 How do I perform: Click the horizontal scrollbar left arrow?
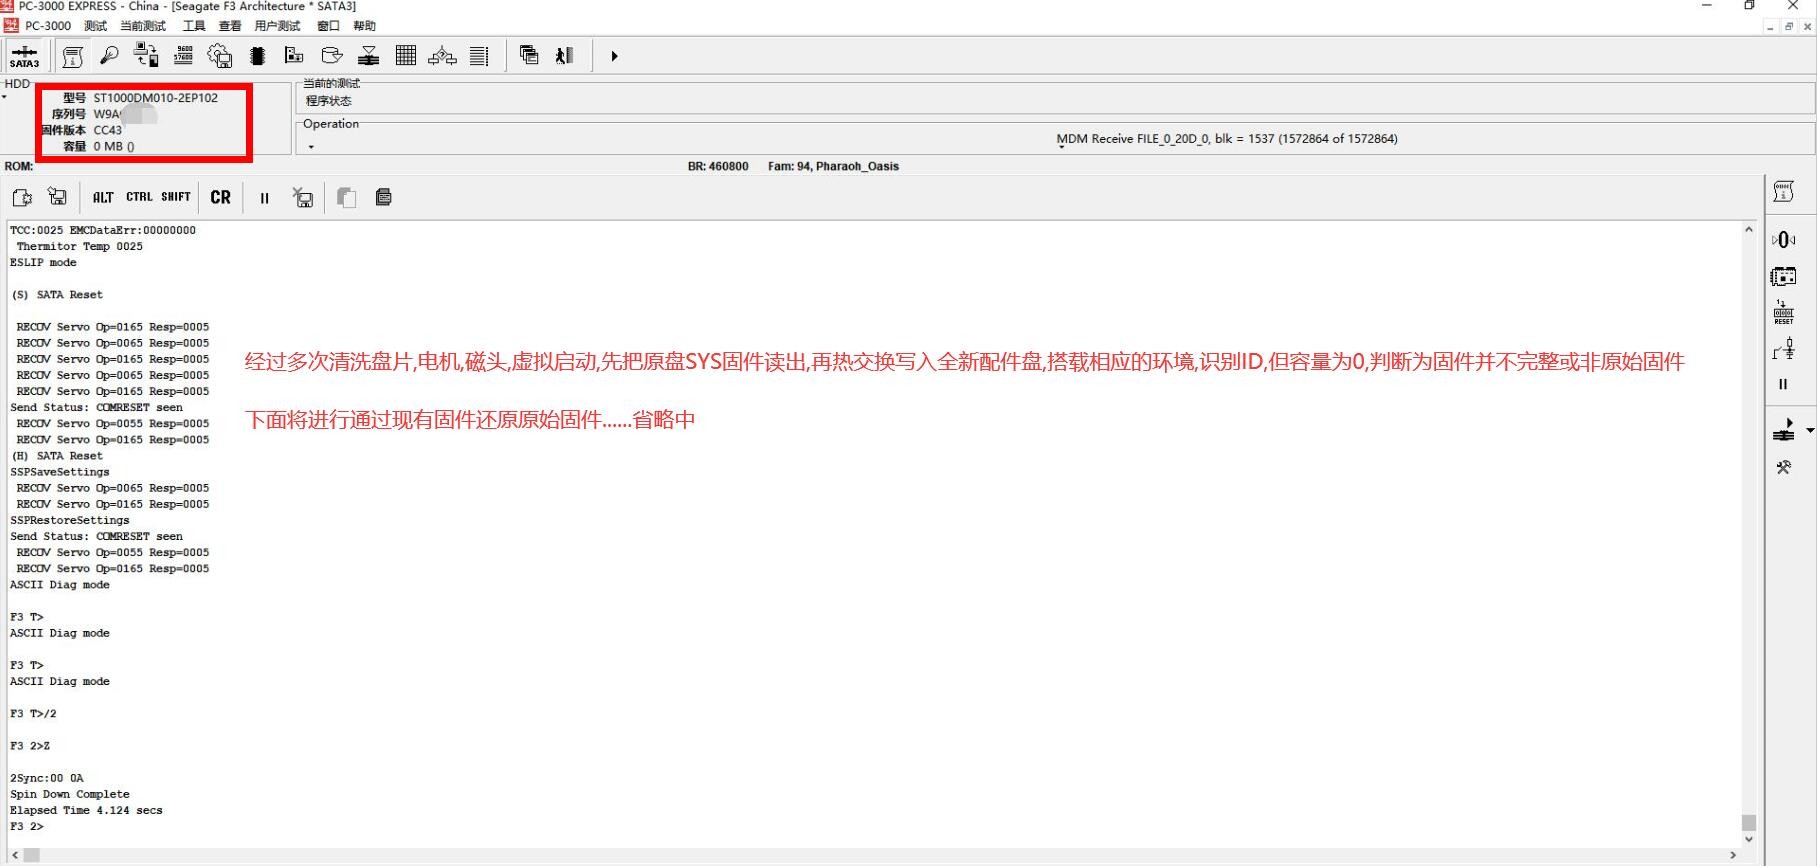click(x=14, y=855)
